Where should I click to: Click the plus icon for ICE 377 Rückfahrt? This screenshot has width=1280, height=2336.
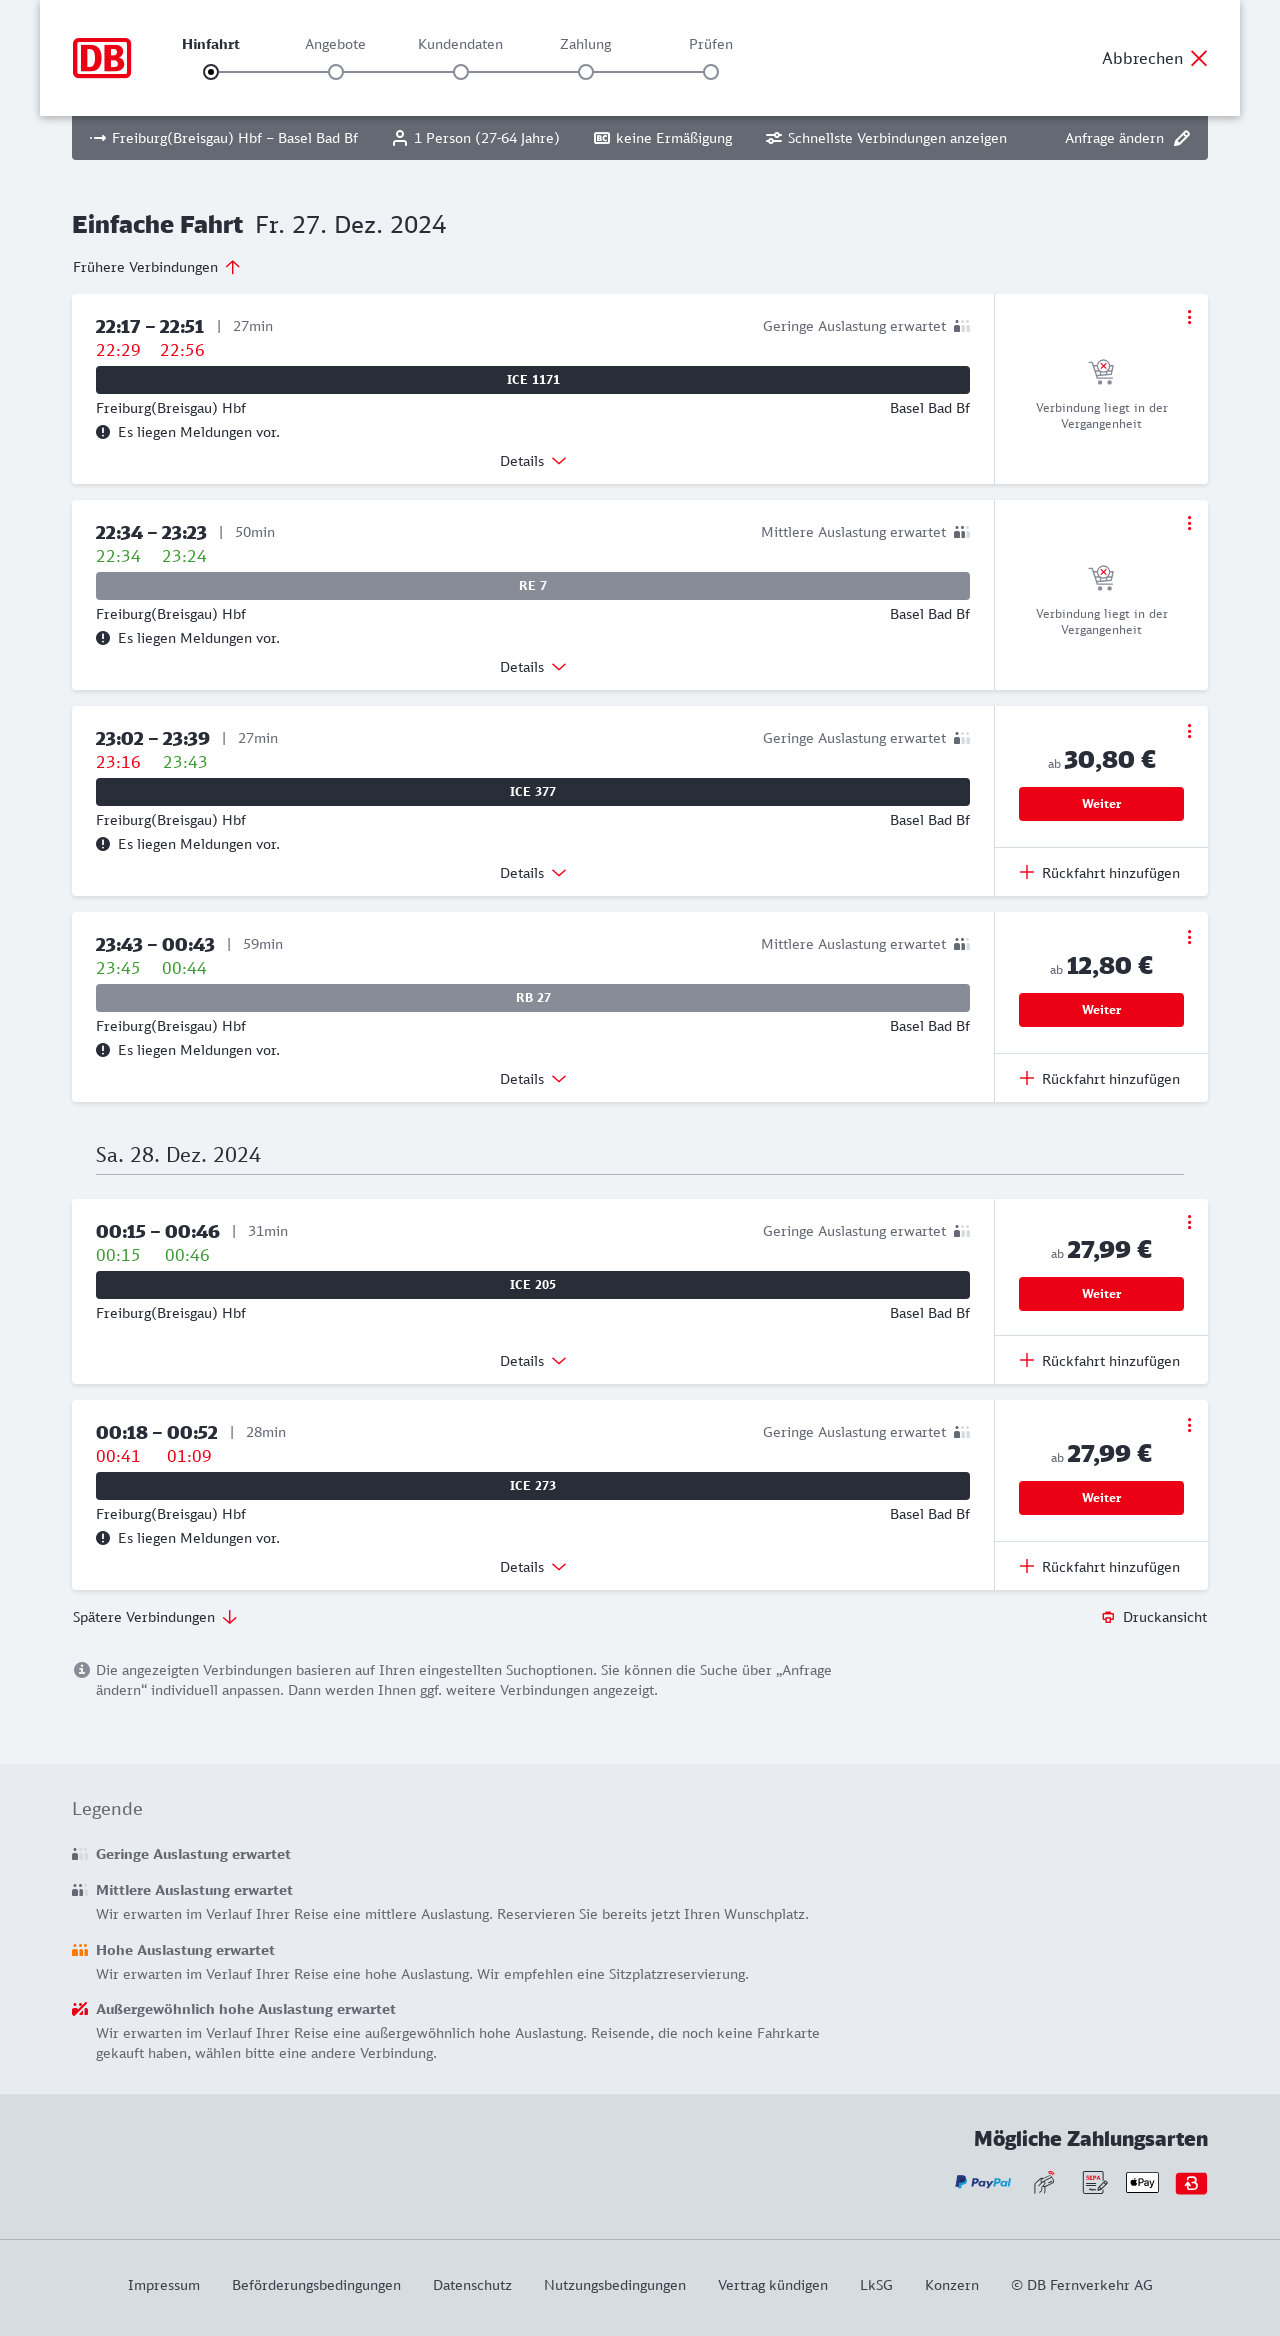[x=1027, y=872]
